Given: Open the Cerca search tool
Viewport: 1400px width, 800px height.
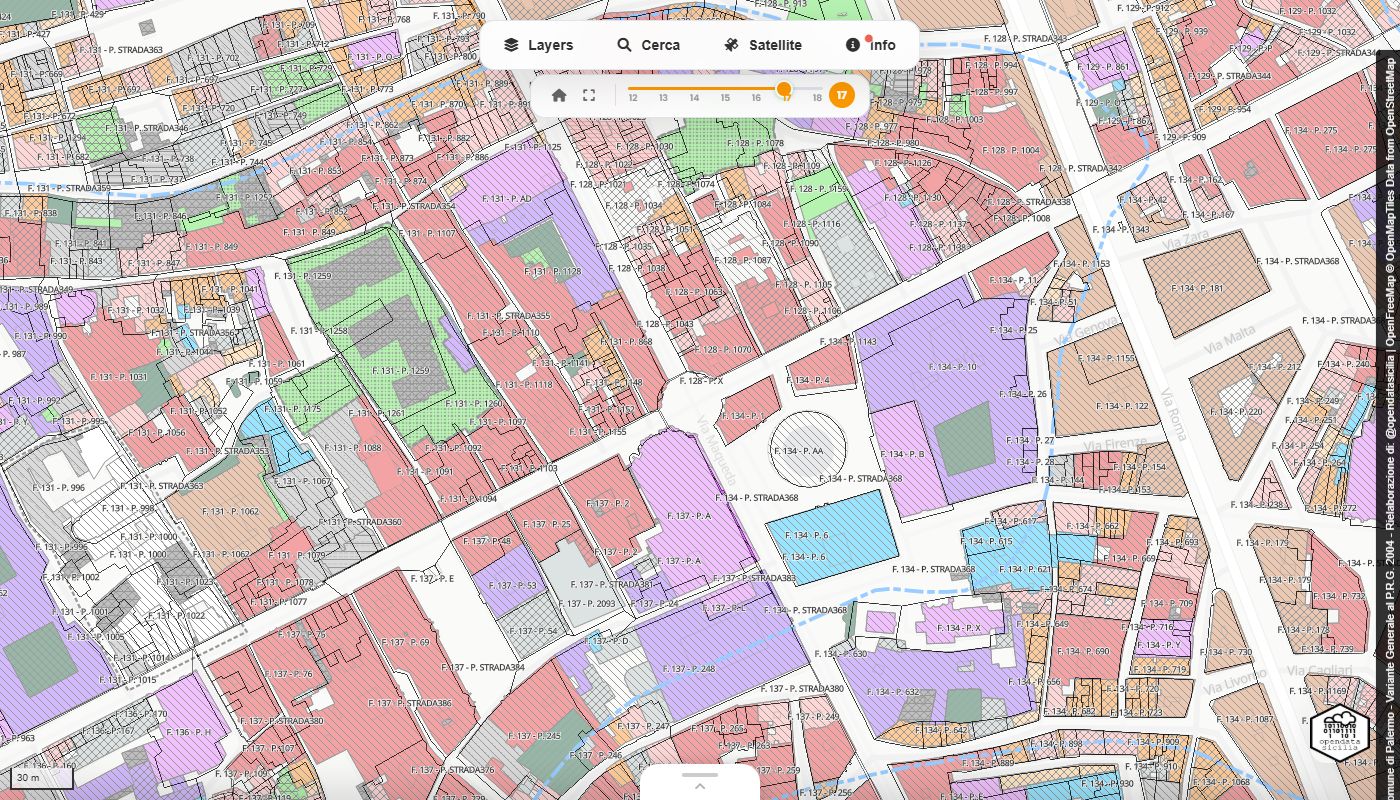Looking at the screenshot, I should click(648, 45).
